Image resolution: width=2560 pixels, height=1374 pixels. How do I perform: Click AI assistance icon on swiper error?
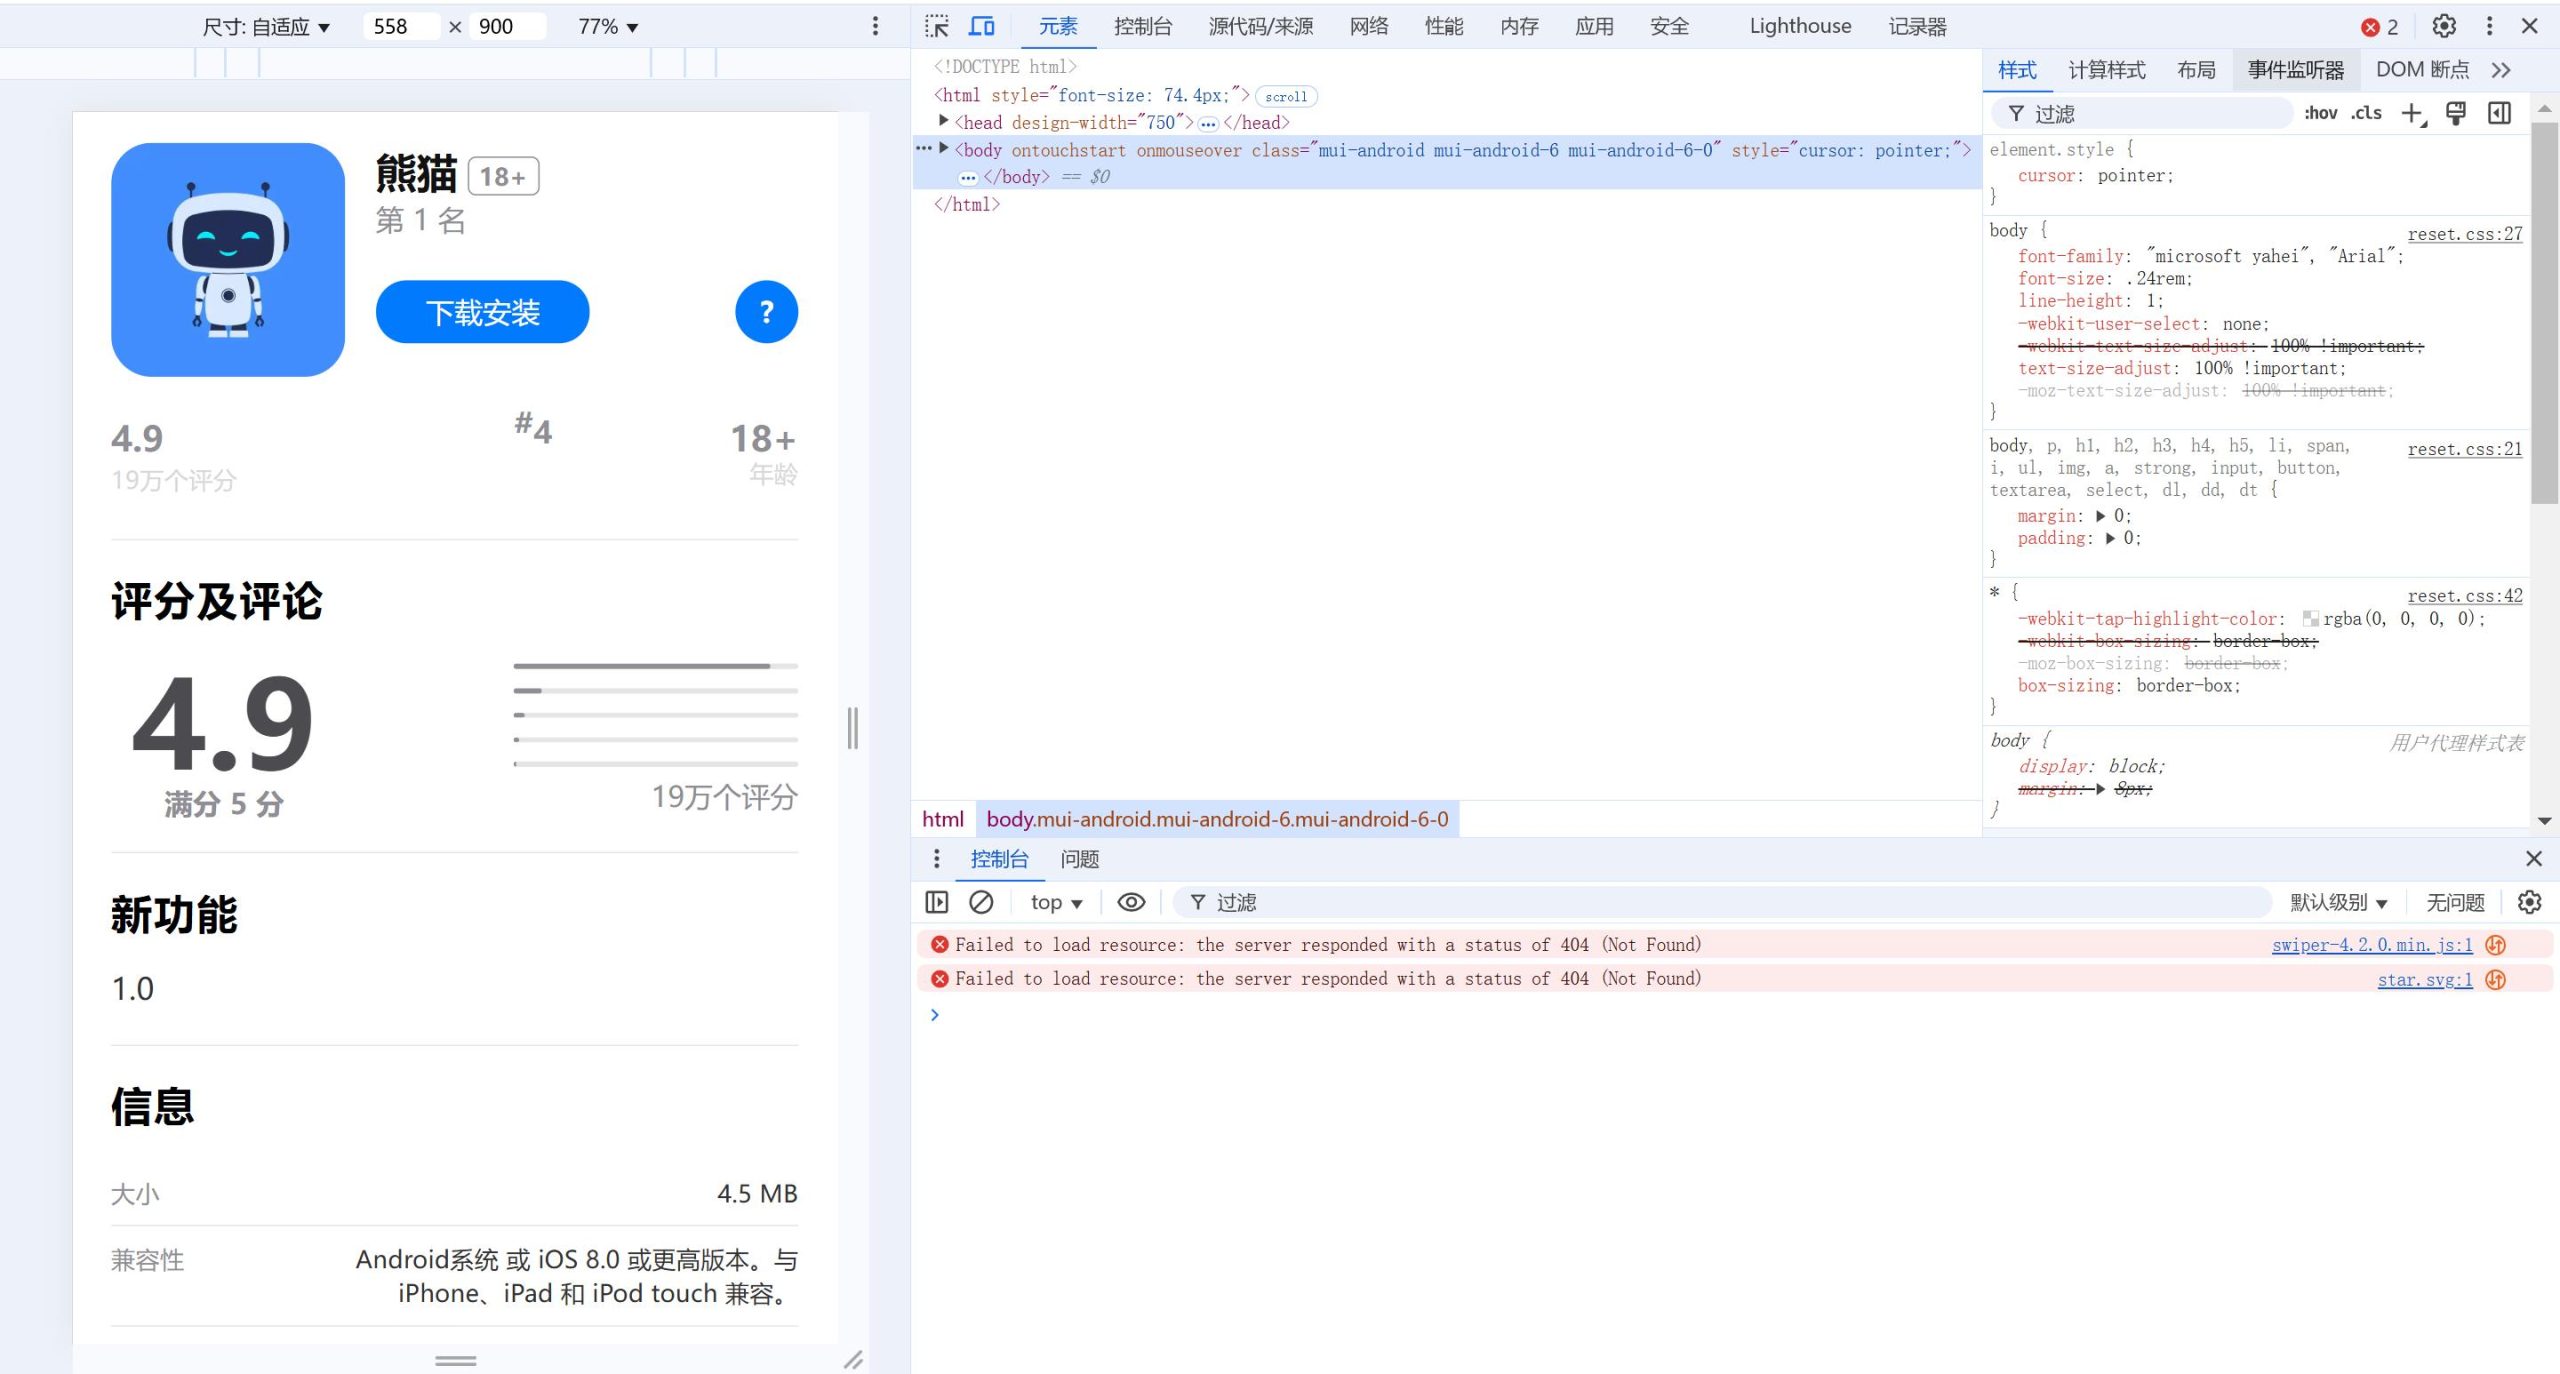tap(2496, 945)
